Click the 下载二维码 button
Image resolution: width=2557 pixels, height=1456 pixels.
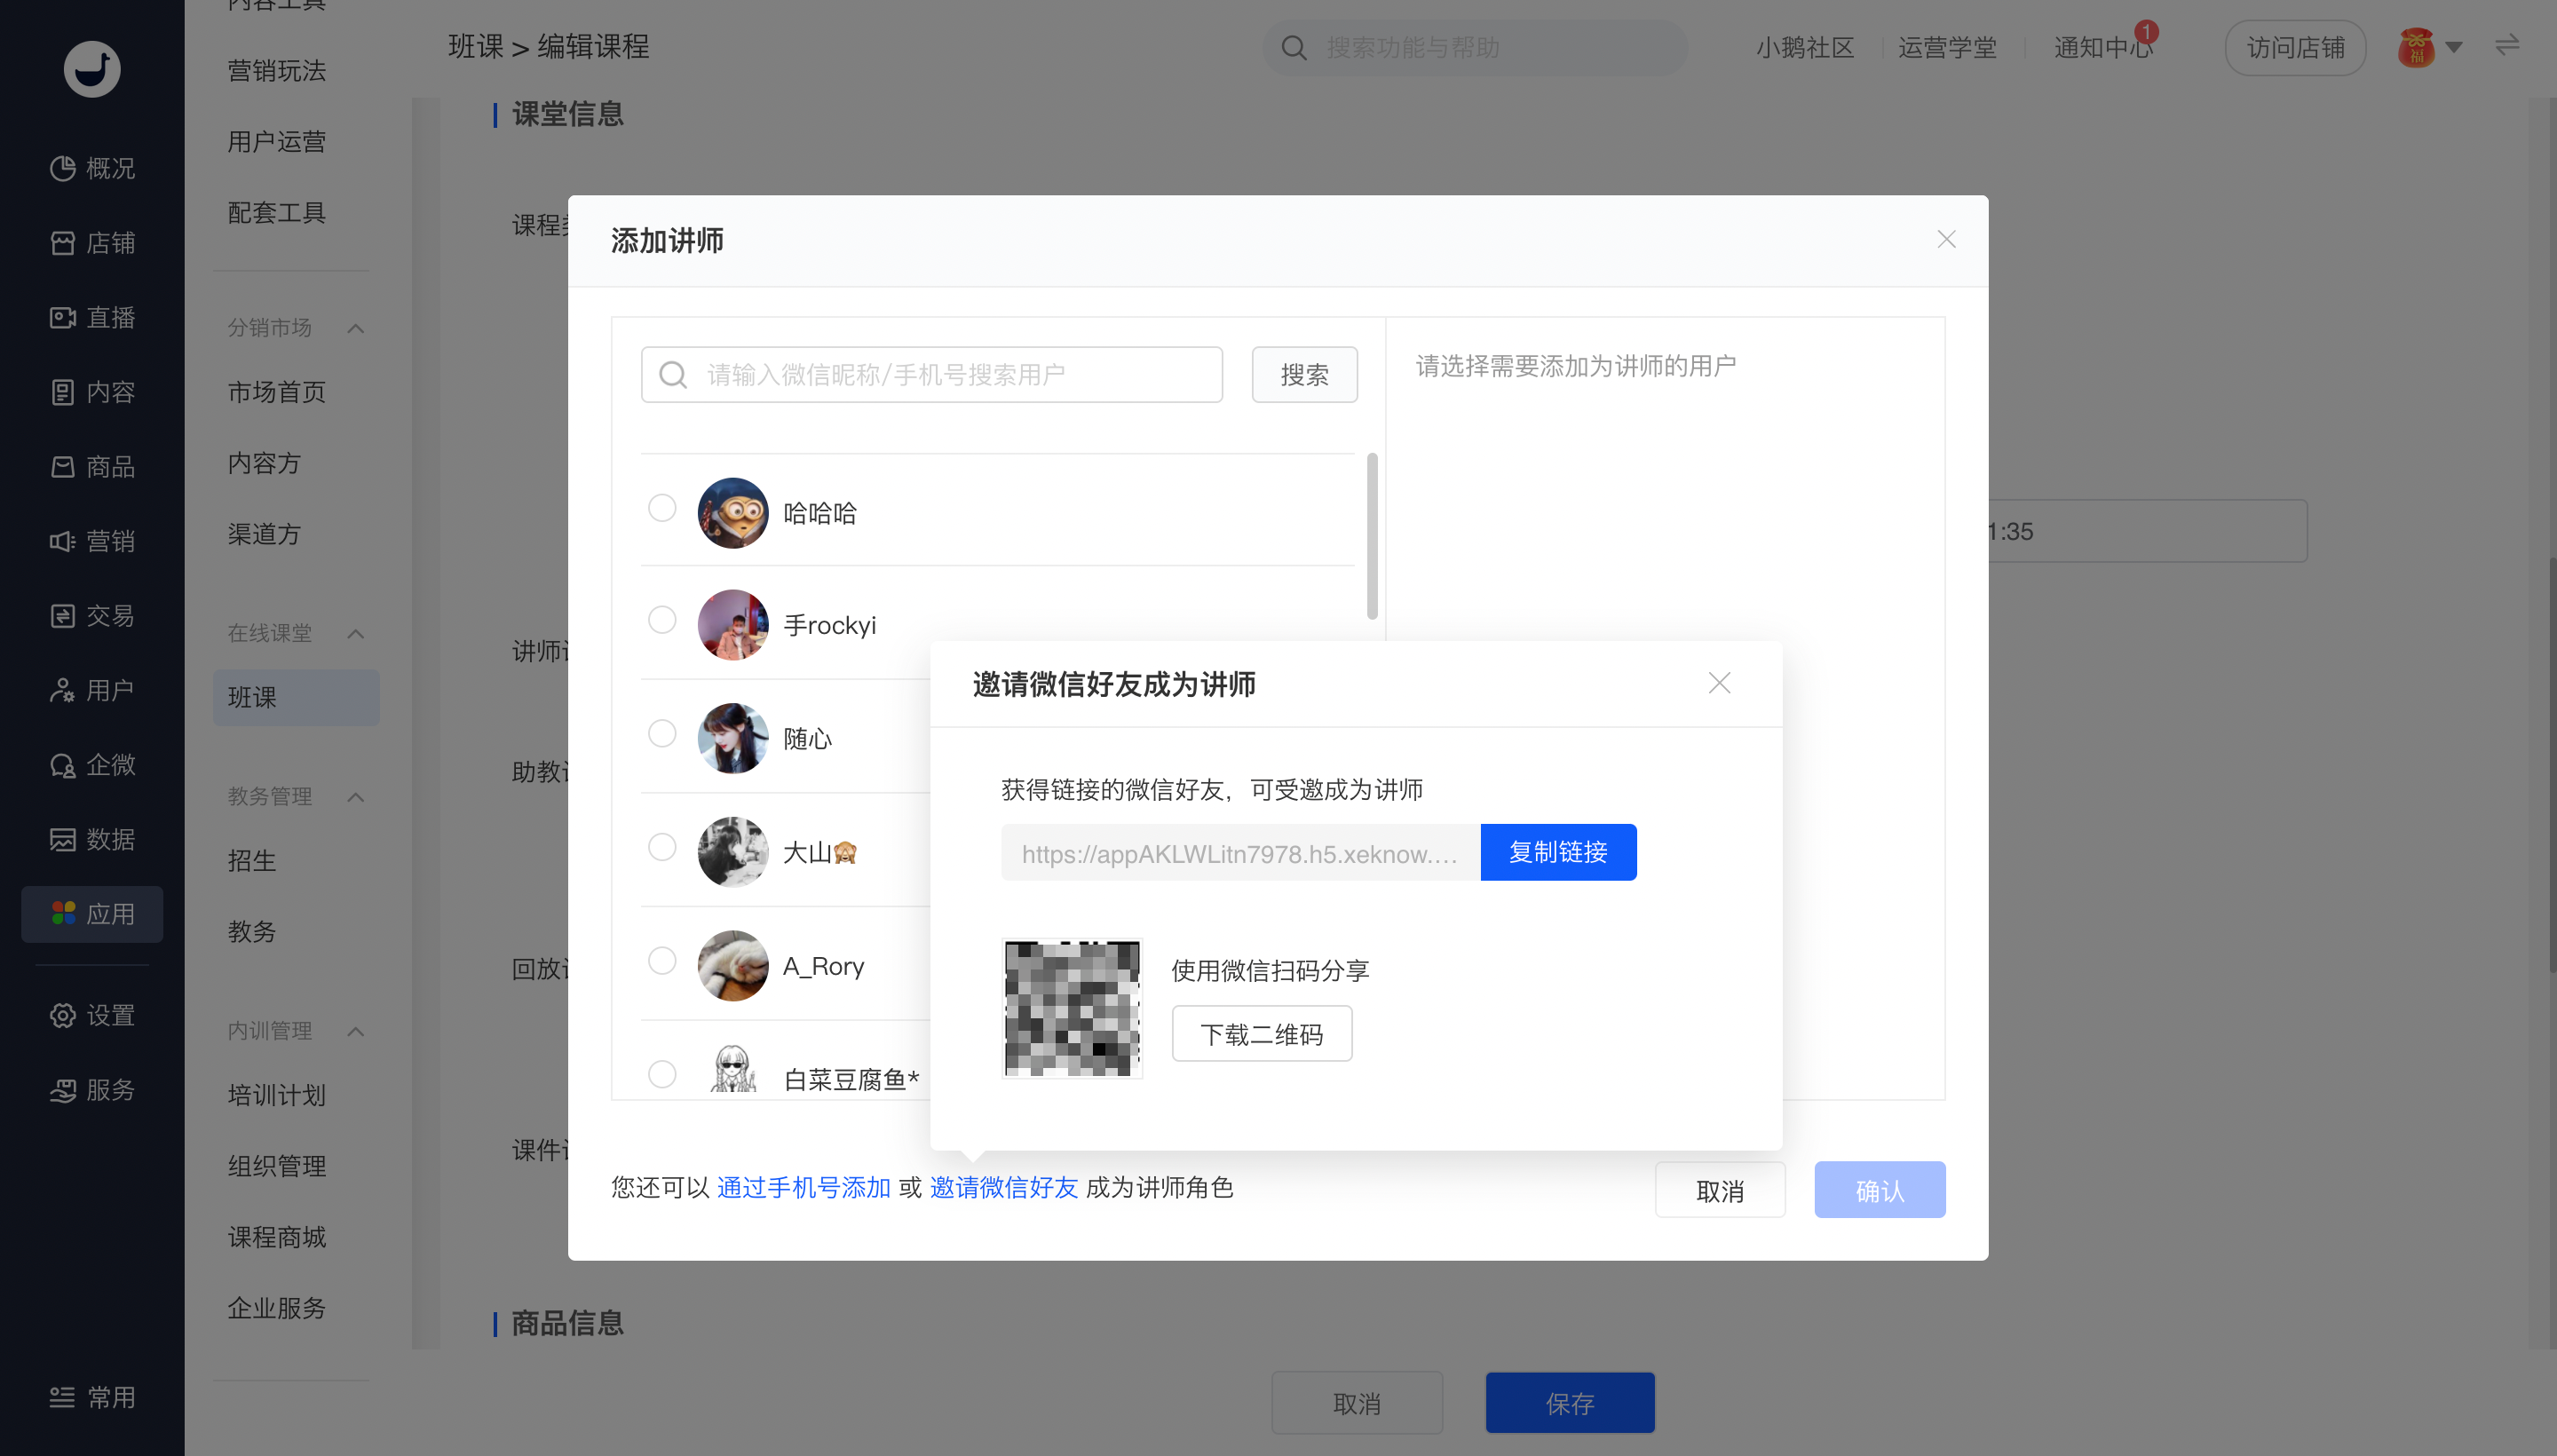tap(1262, 1033)
